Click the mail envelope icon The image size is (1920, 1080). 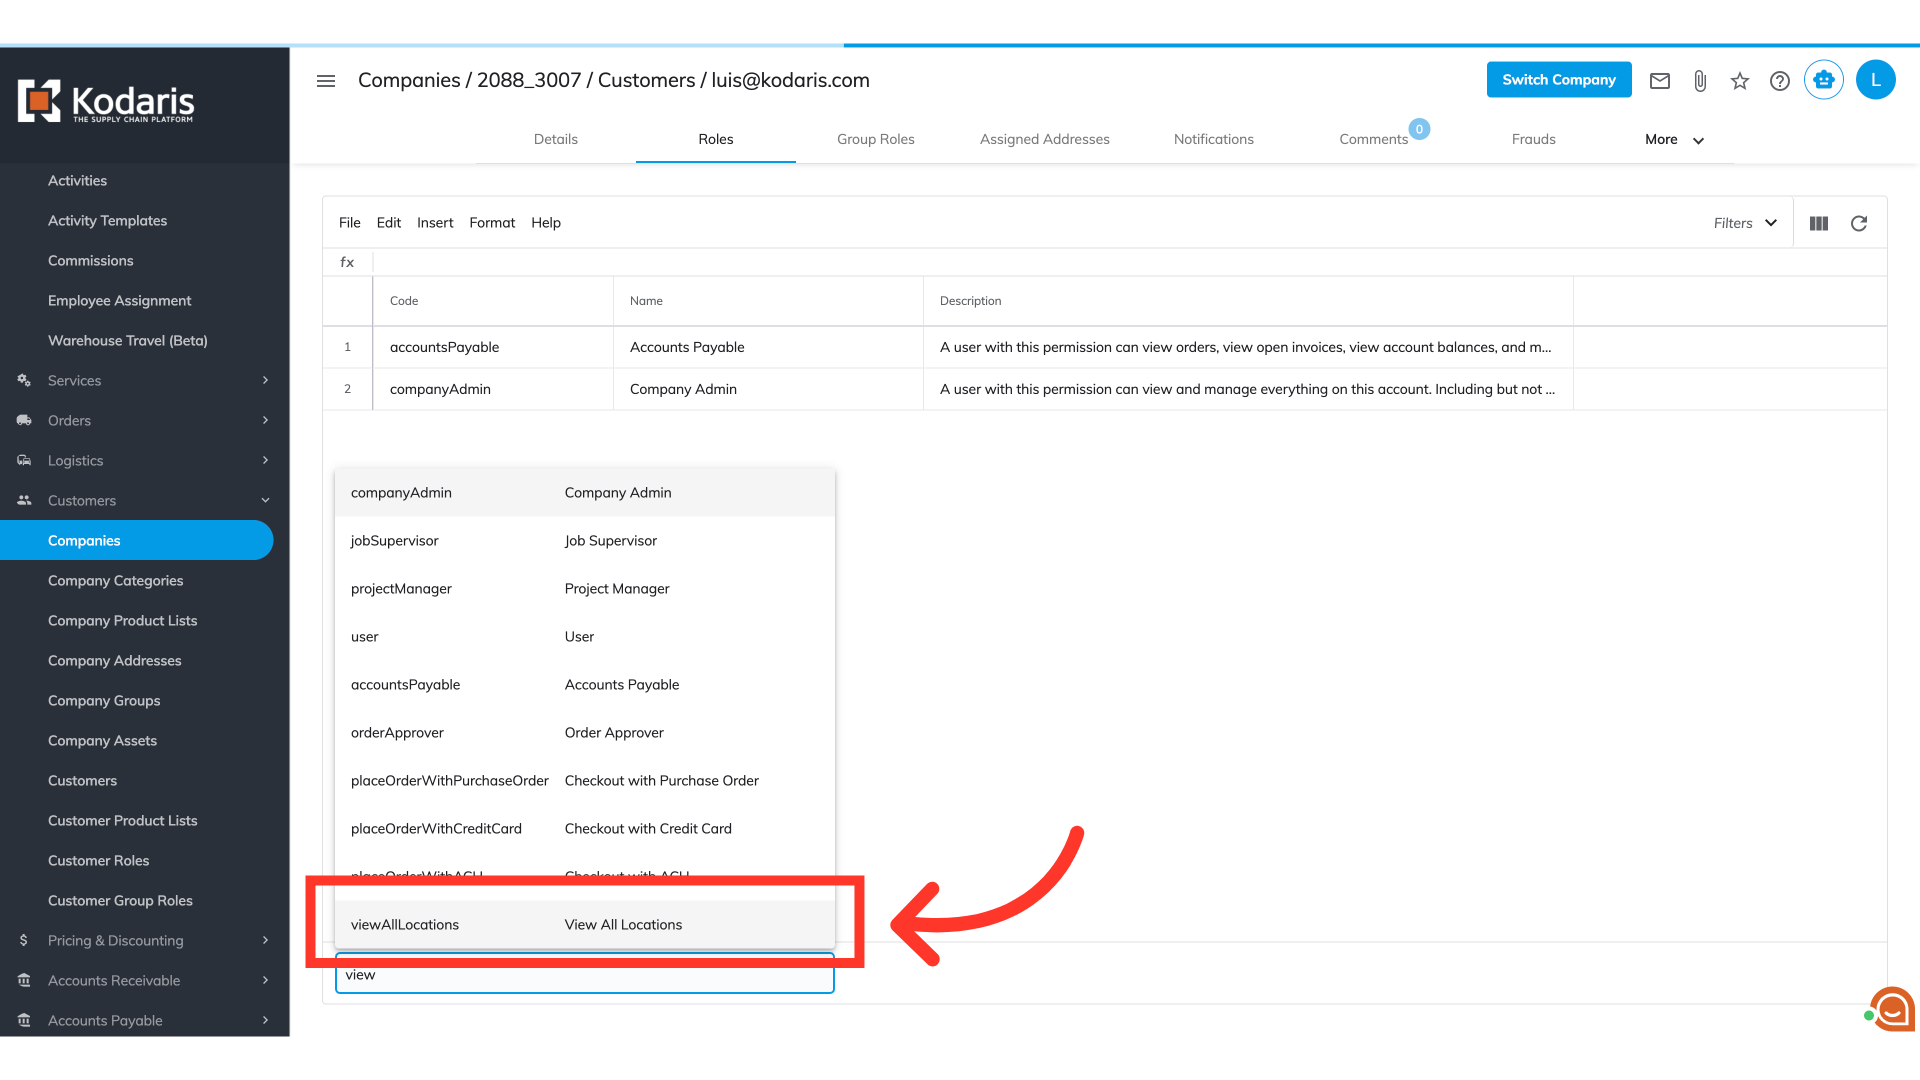pyautogui.click(x=1660, y=81)
